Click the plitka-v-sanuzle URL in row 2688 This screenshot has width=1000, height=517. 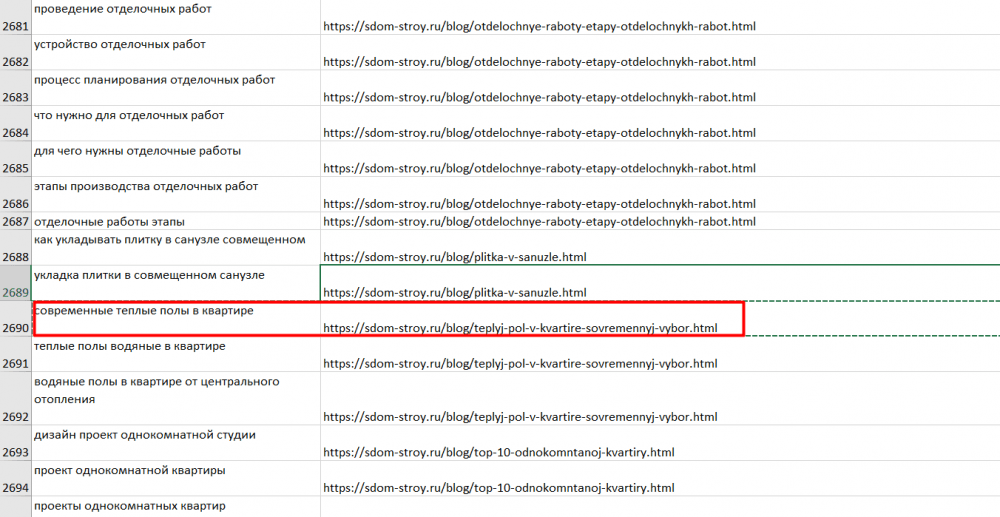pos(454,257)
